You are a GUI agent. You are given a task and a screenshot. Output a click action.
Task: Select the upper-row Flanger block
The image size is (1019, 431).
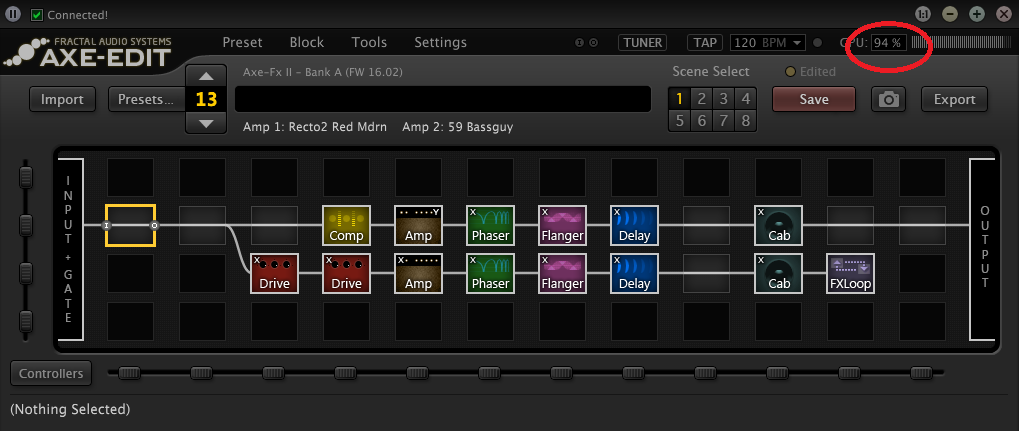click(563, 226)
